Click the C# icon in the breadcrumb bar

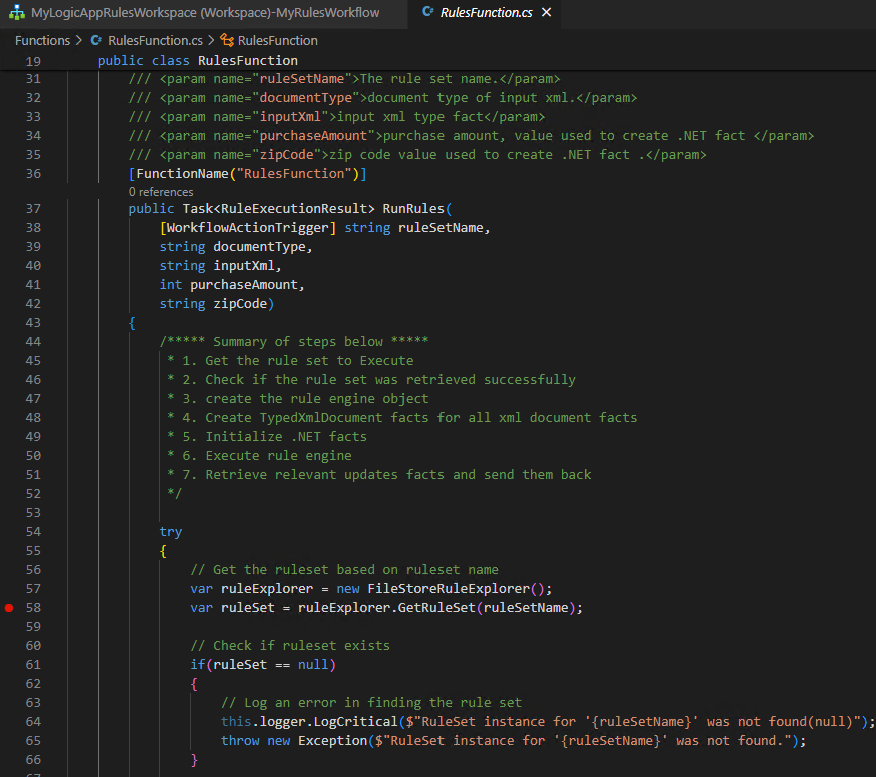pos(97,41)
